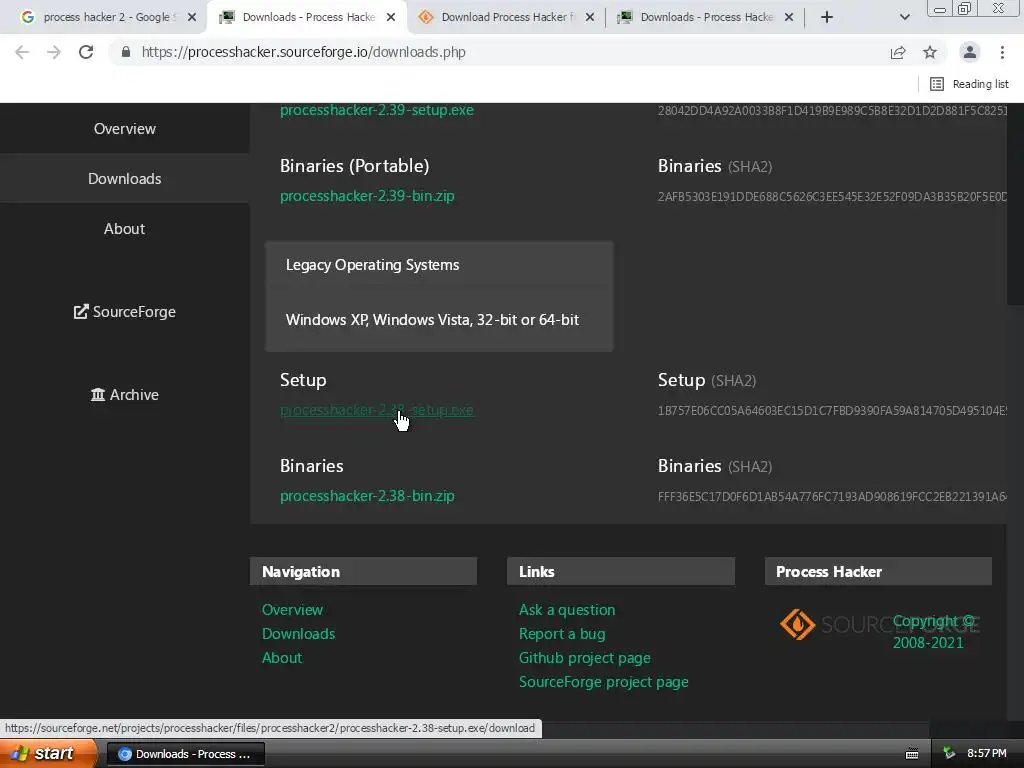Image resolution: width=1024 pixels, height=768 pixels.
Task: Reload the page with refresh icon
Action: (x=86, y=52)
